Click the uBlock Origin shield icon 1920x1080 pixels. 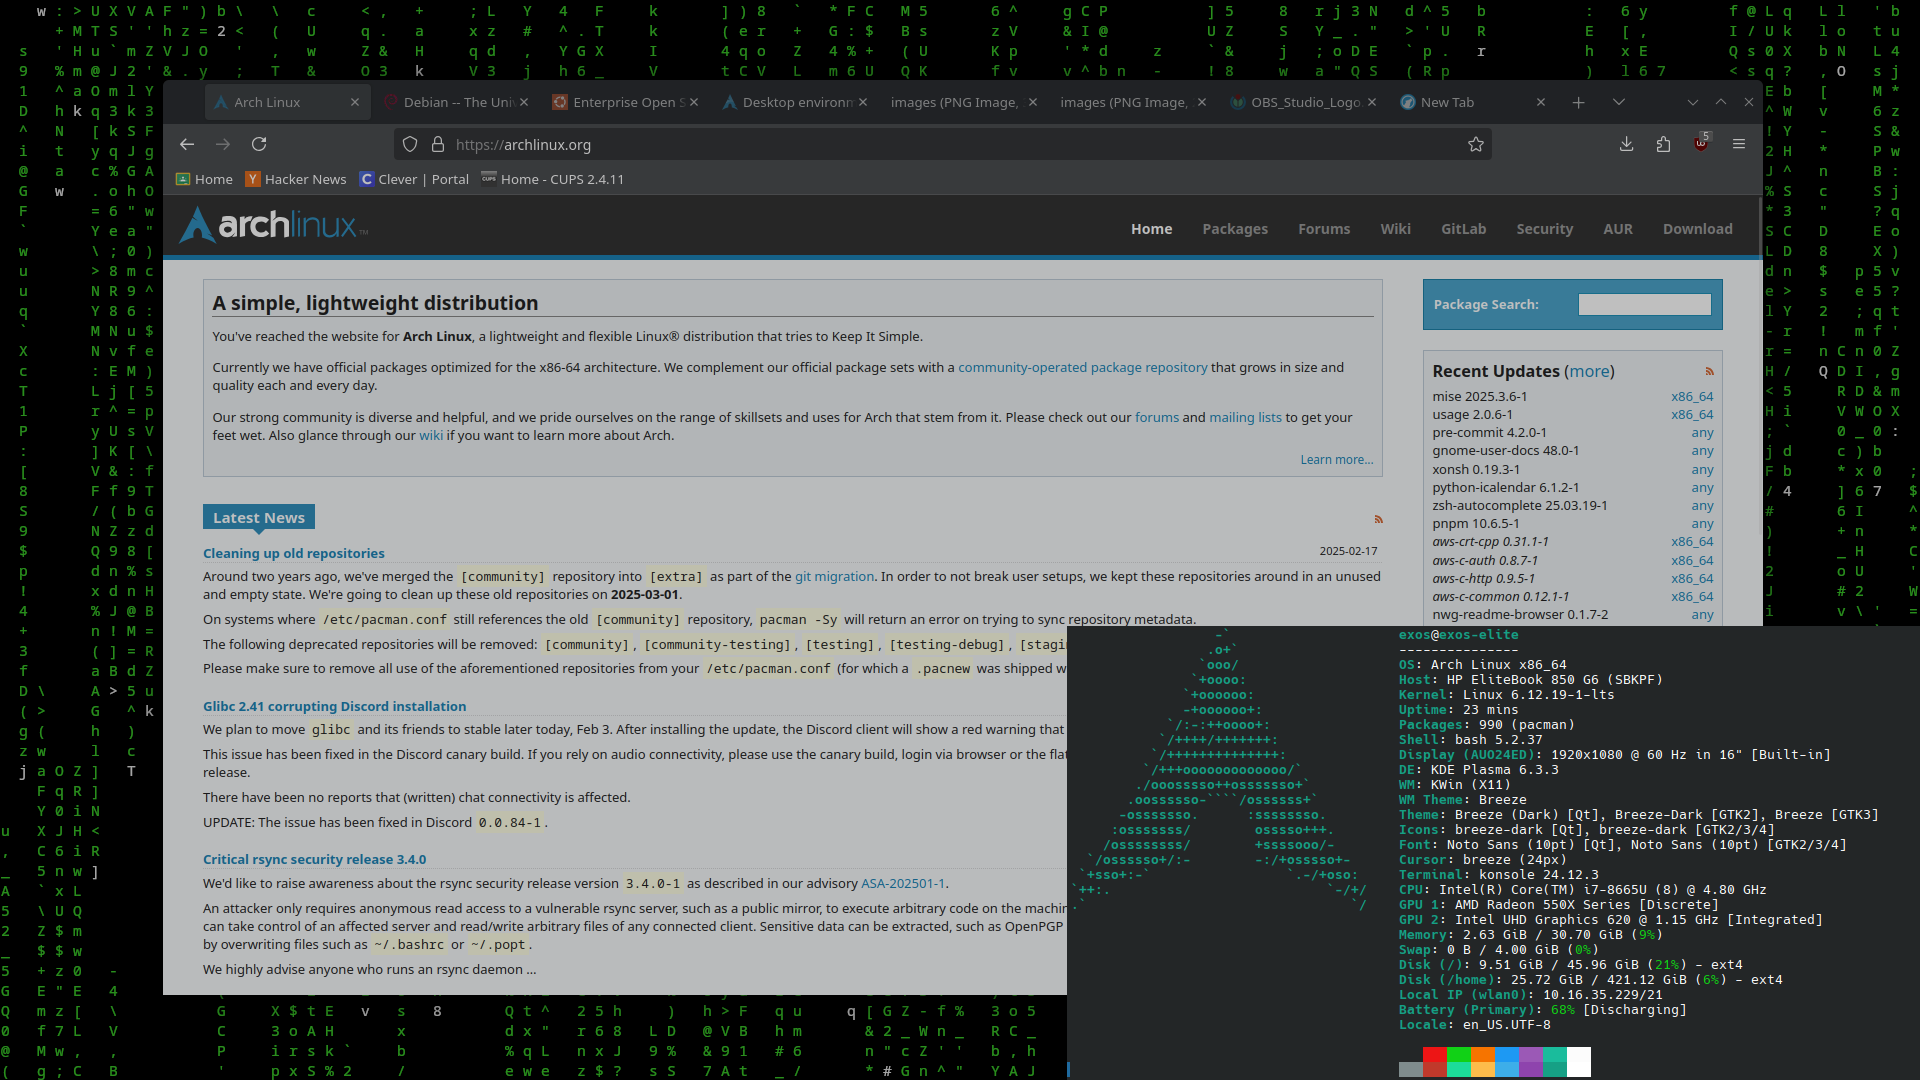point(1700,144)
